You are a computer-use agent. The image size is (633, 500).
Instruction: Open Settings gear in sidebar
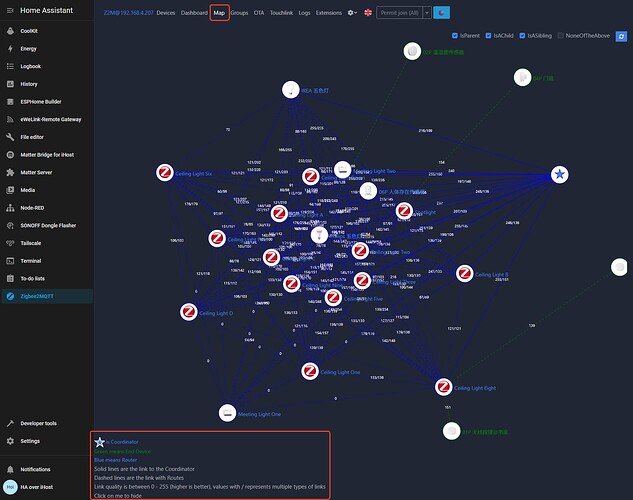click(10, 441)
